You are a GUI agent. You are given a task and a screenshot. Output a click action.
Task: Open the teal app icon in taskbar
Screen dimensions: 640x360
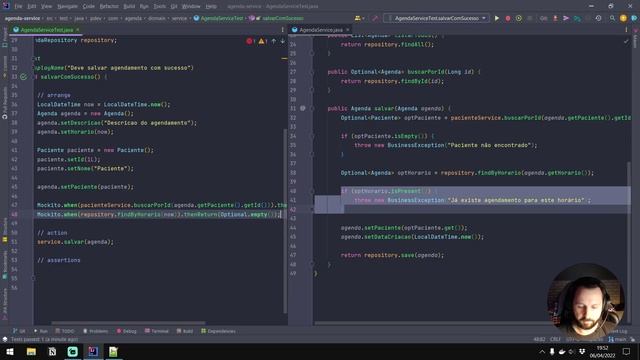click(x=73, y=351)
